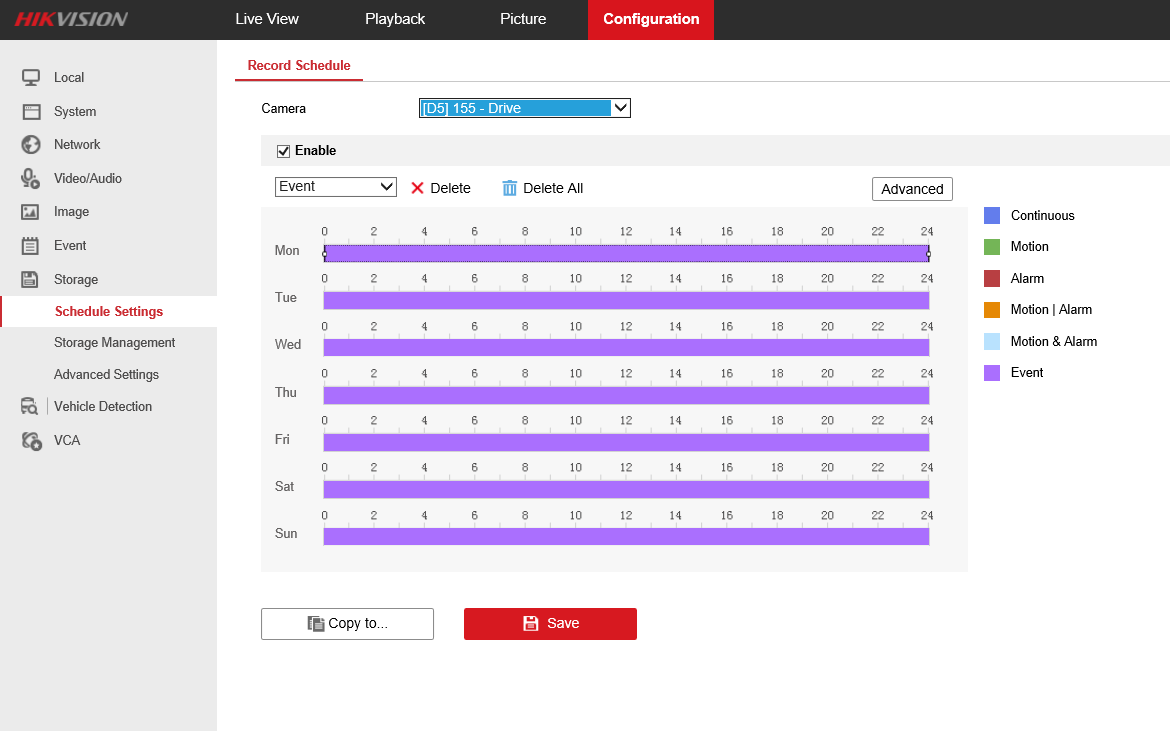The height and width of the screenshot is (731, 1170).
Task: Open Storage Management settings page
Action: click(x=114, y=342)
